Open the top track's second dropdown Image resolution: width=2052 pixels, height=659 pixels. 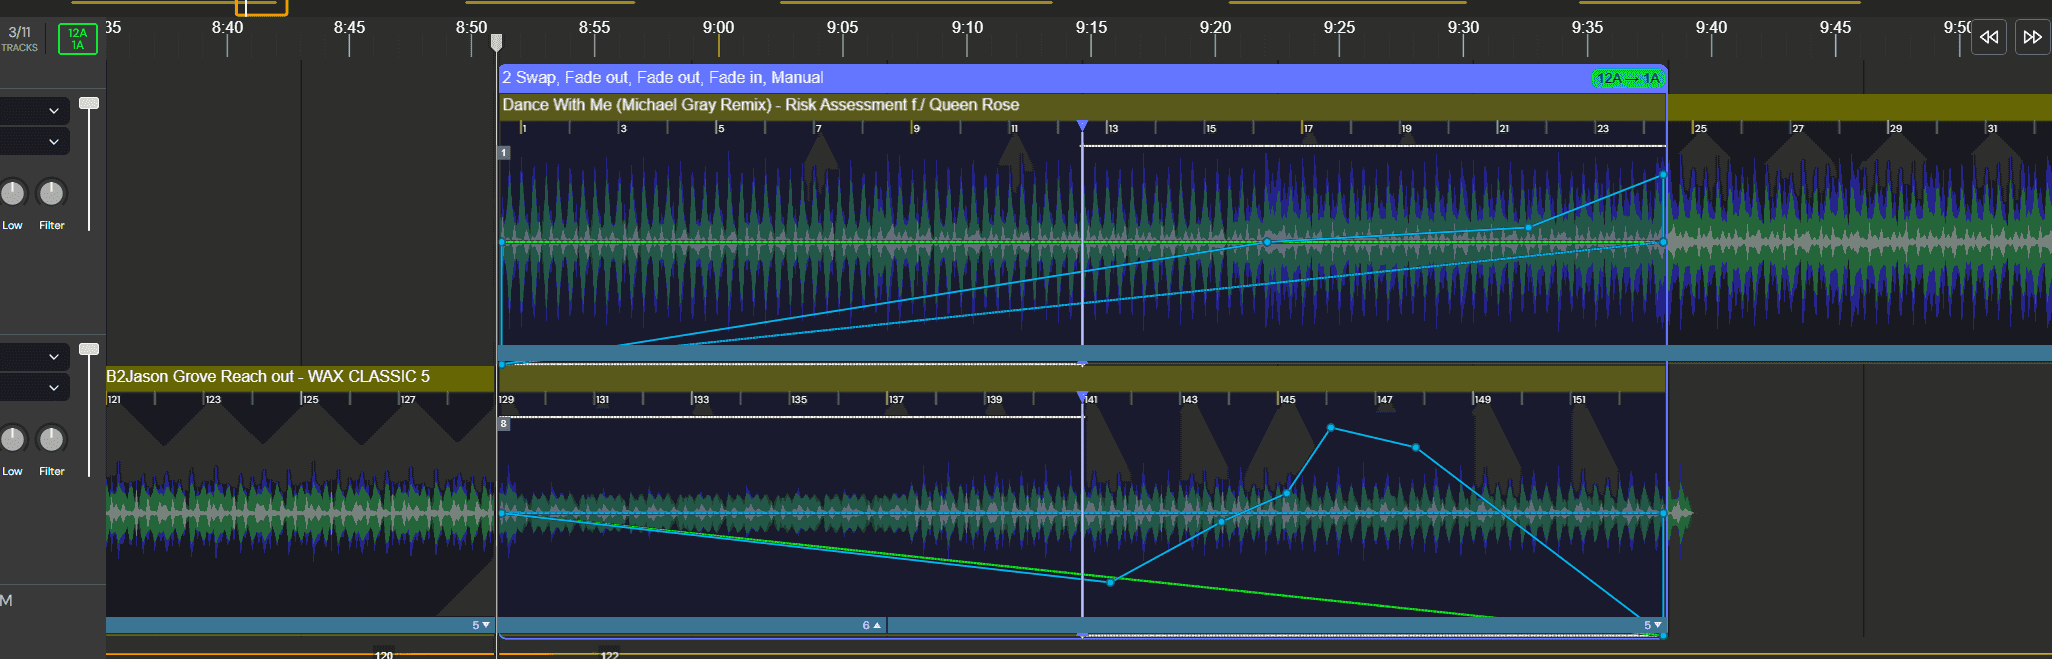(34, 142)
